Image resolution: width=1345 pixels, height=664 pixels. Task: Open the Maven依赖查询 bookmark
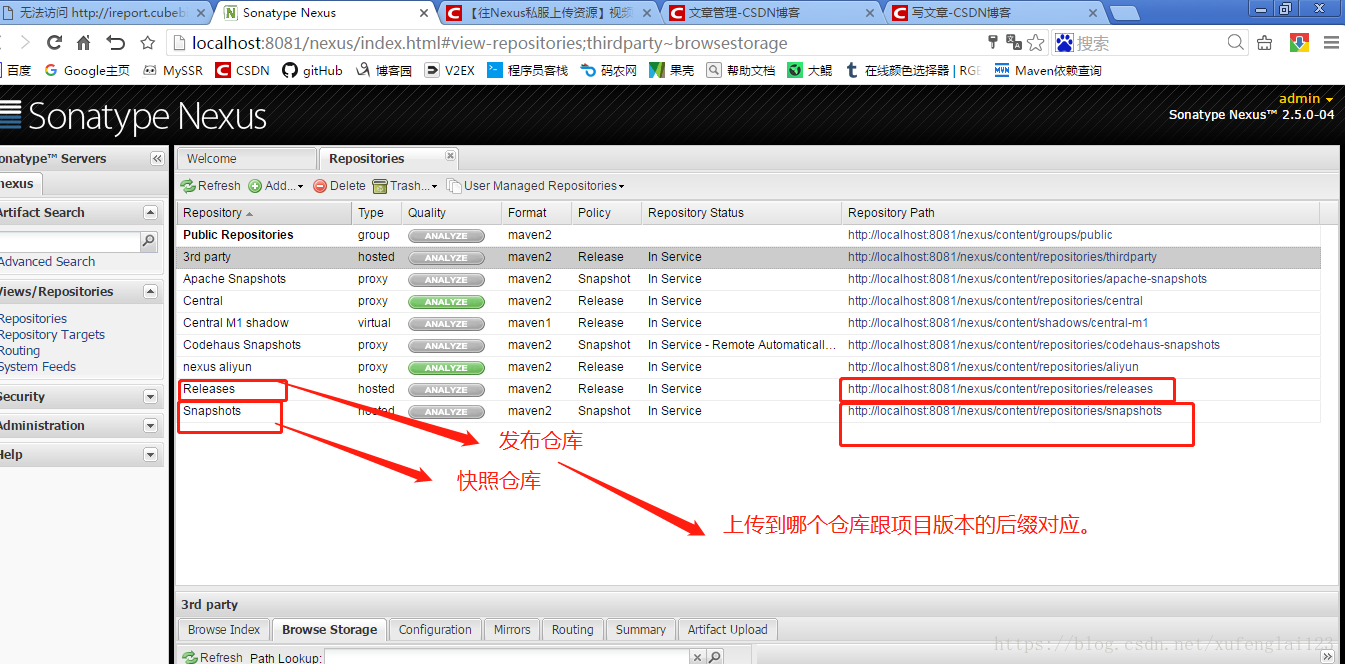[1048, 71]
